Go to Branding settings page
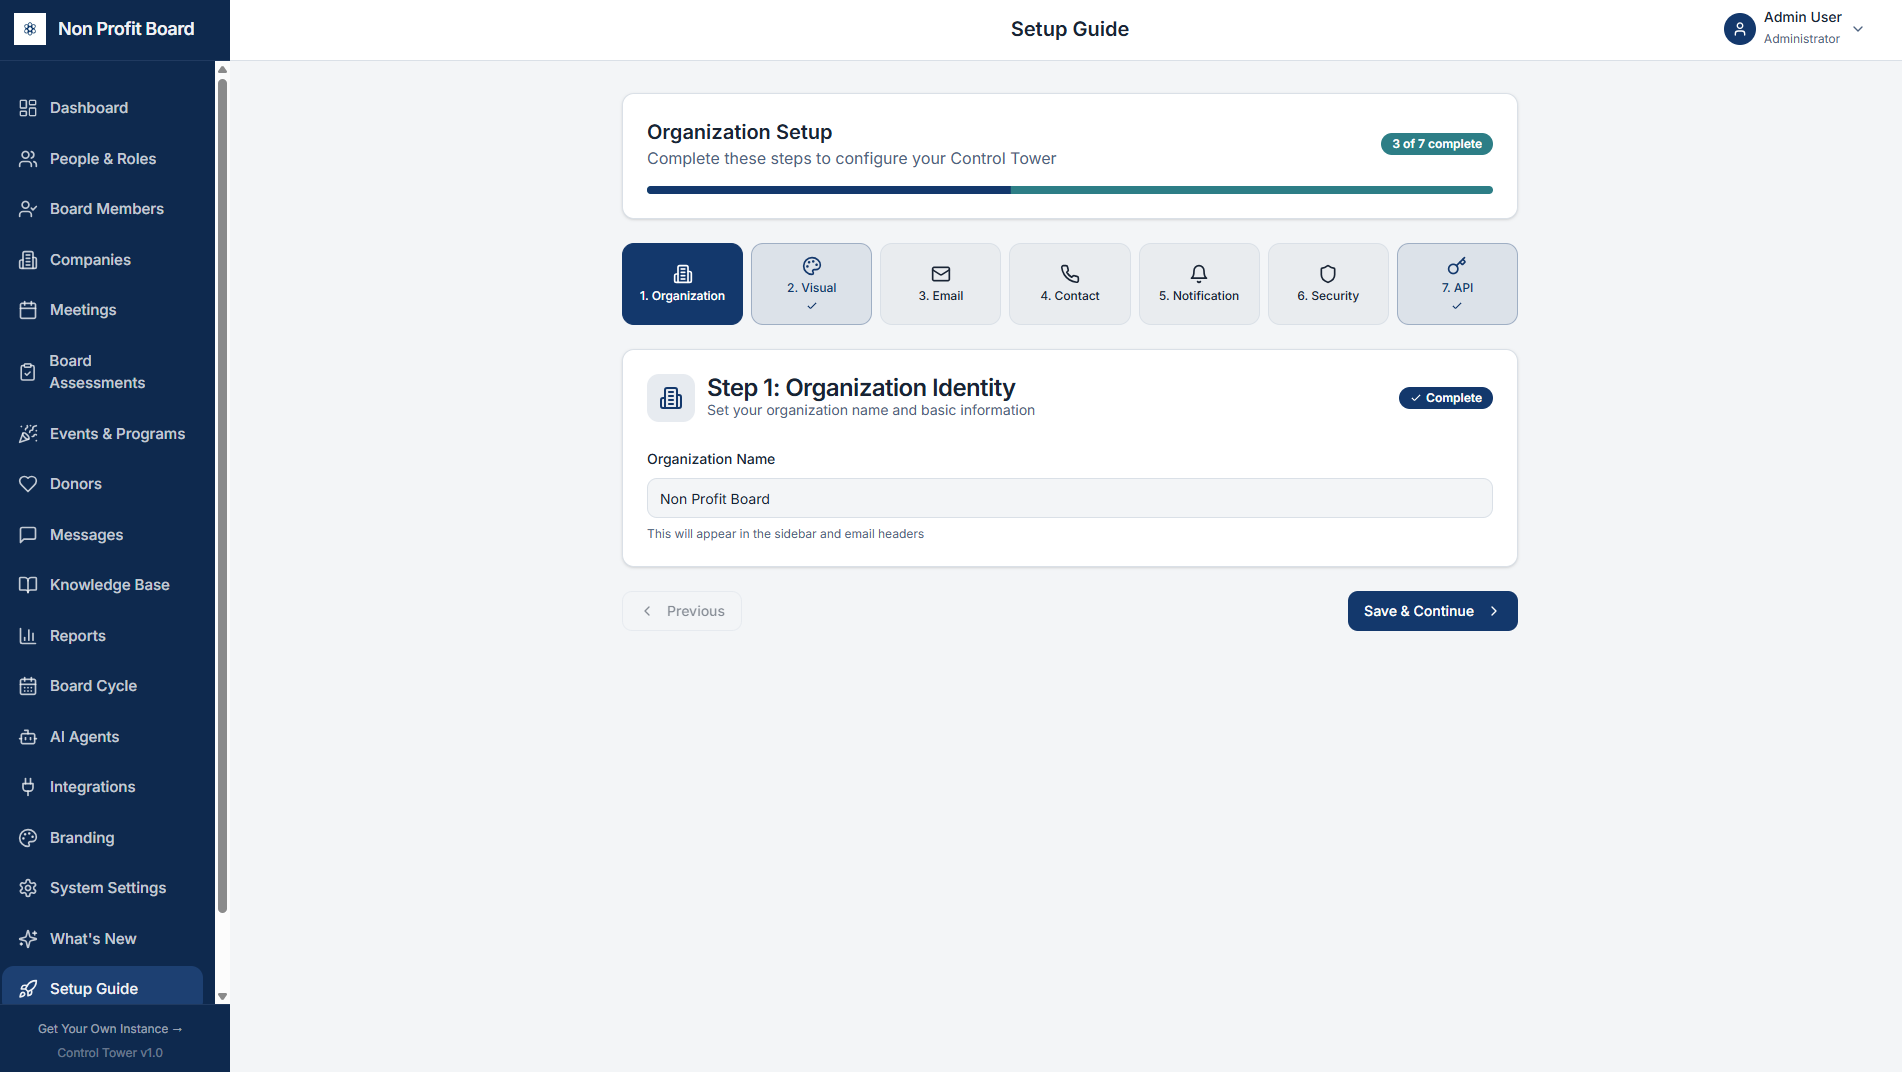The height and width of the screenshot is (1072, 1902). click(x=102, y=838)
